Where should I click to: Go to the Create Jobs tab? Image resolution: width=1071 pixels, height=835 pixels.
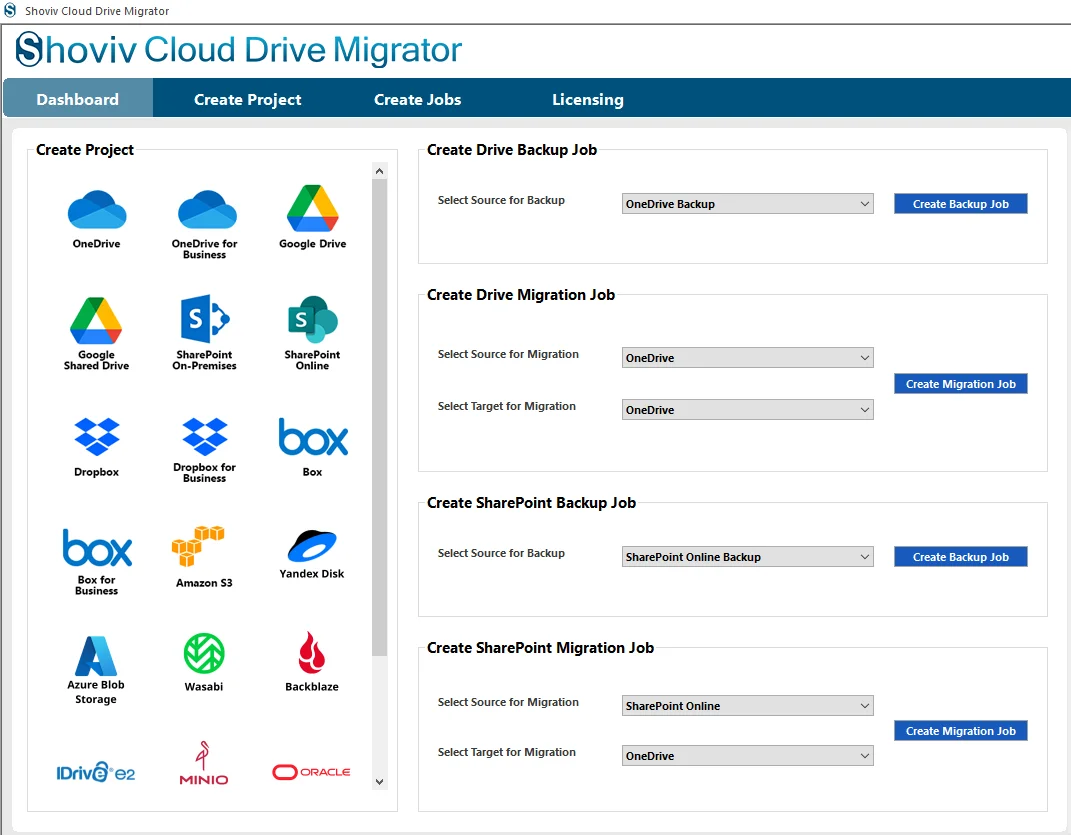pyautogui.click(x=417, y=99)
